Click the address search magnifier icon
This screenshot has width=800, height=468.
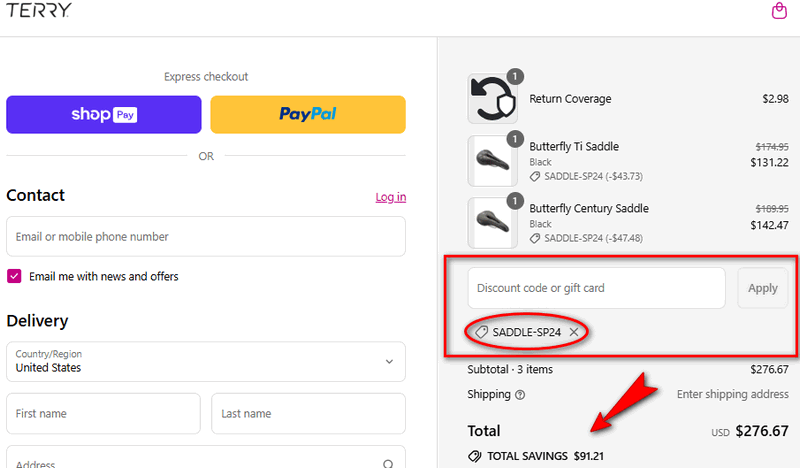coord(388,464)
